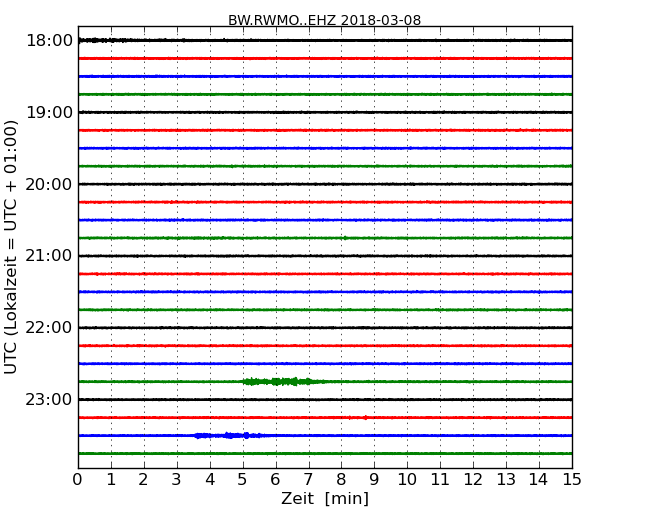Select the 11 minute tick label
This screenshot has width=650, height=520.
click(x=440, y=479)
